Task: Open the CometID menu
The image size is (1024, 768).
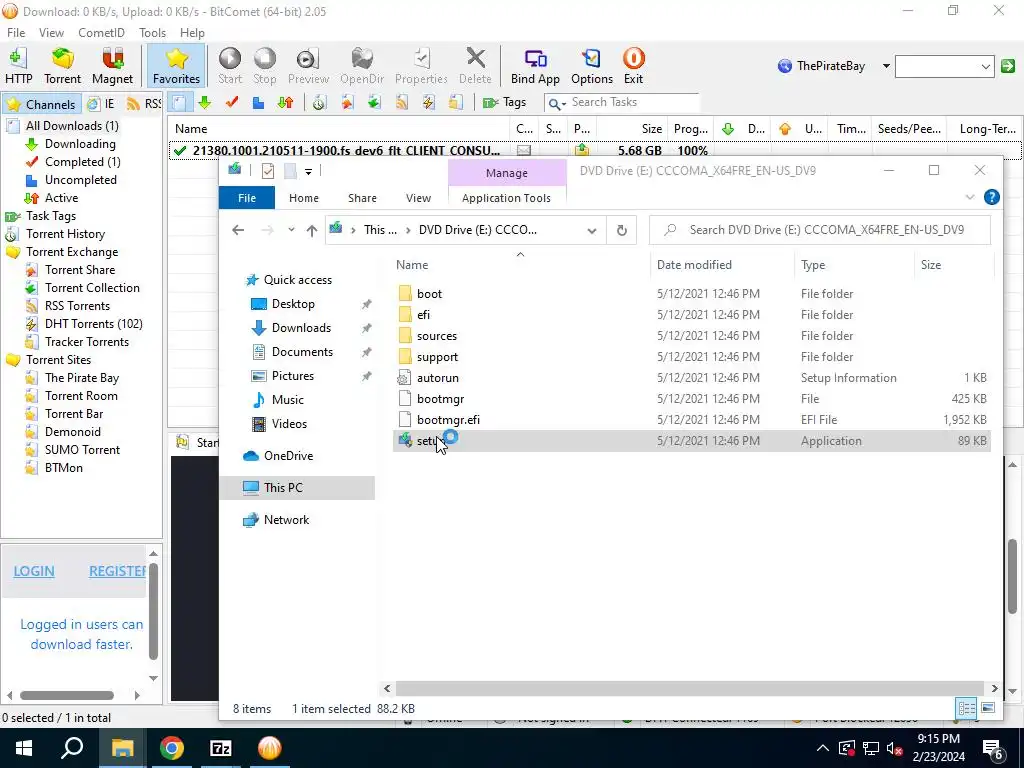Action: pyautogui.click(x=101, y=33)
